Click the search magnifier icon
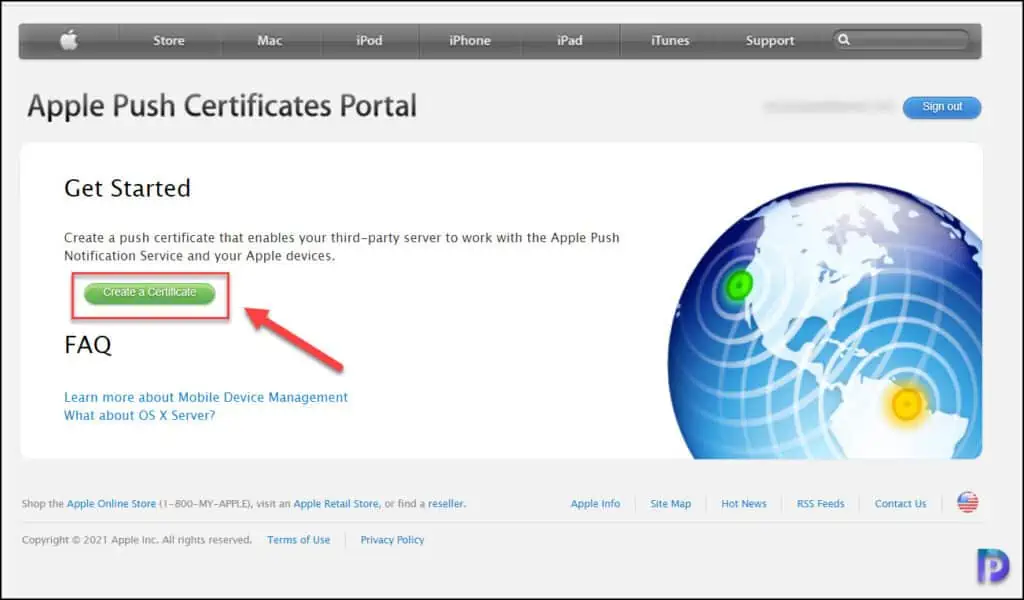The image size is (1024, 600). 844,40
